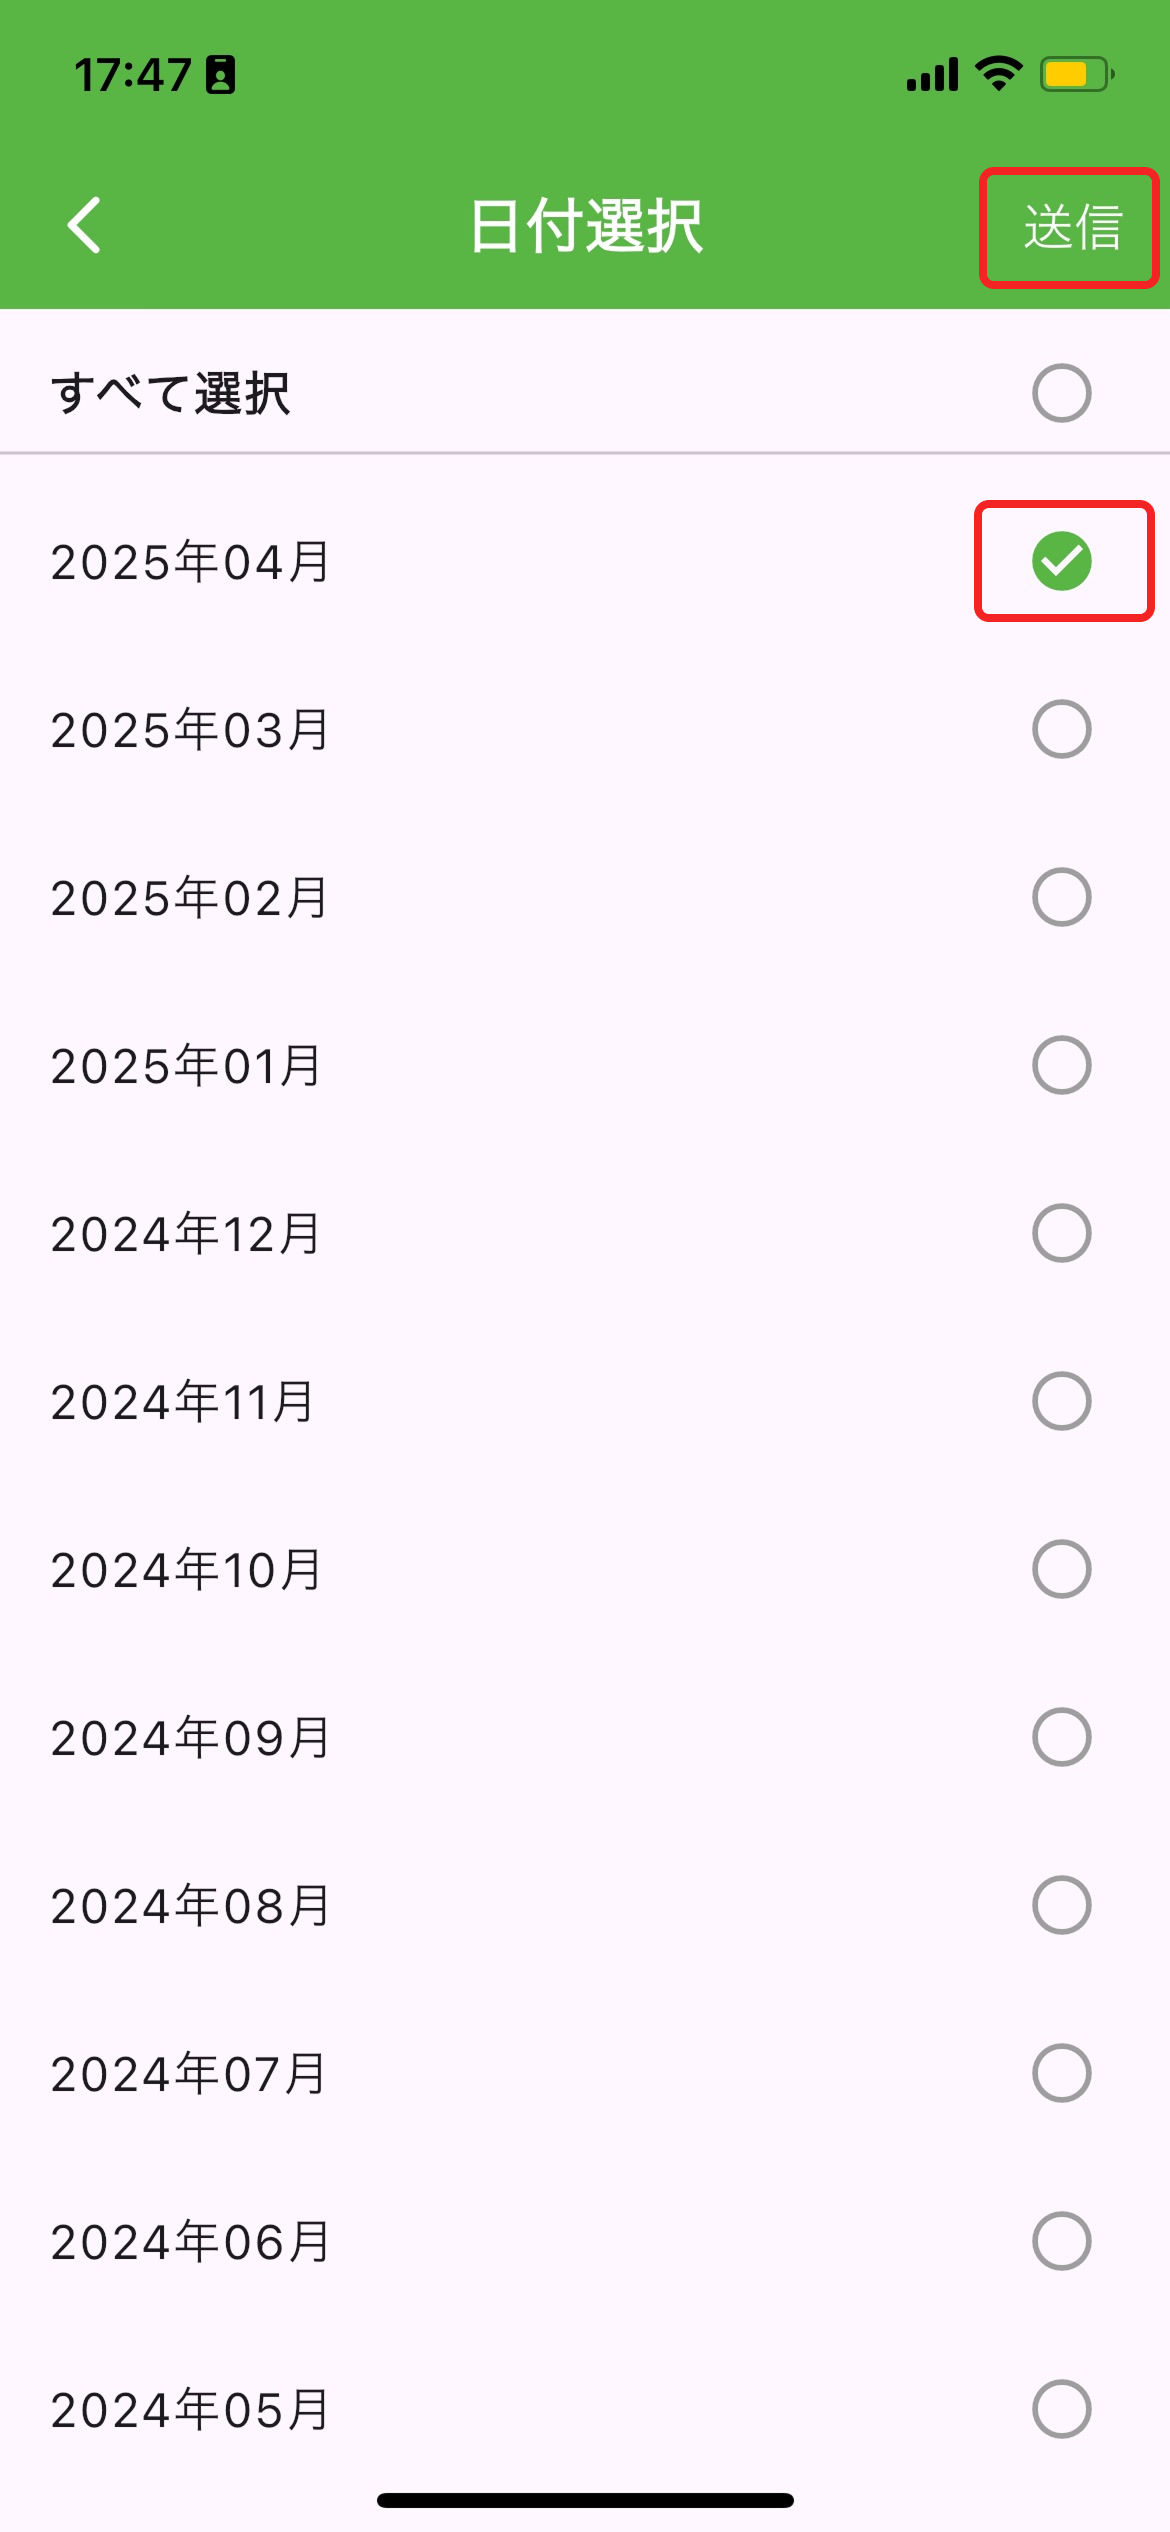Select the 2024年08月 circle
The width and height of the screenshot is (1170, 2532).
(1061, 1905)
